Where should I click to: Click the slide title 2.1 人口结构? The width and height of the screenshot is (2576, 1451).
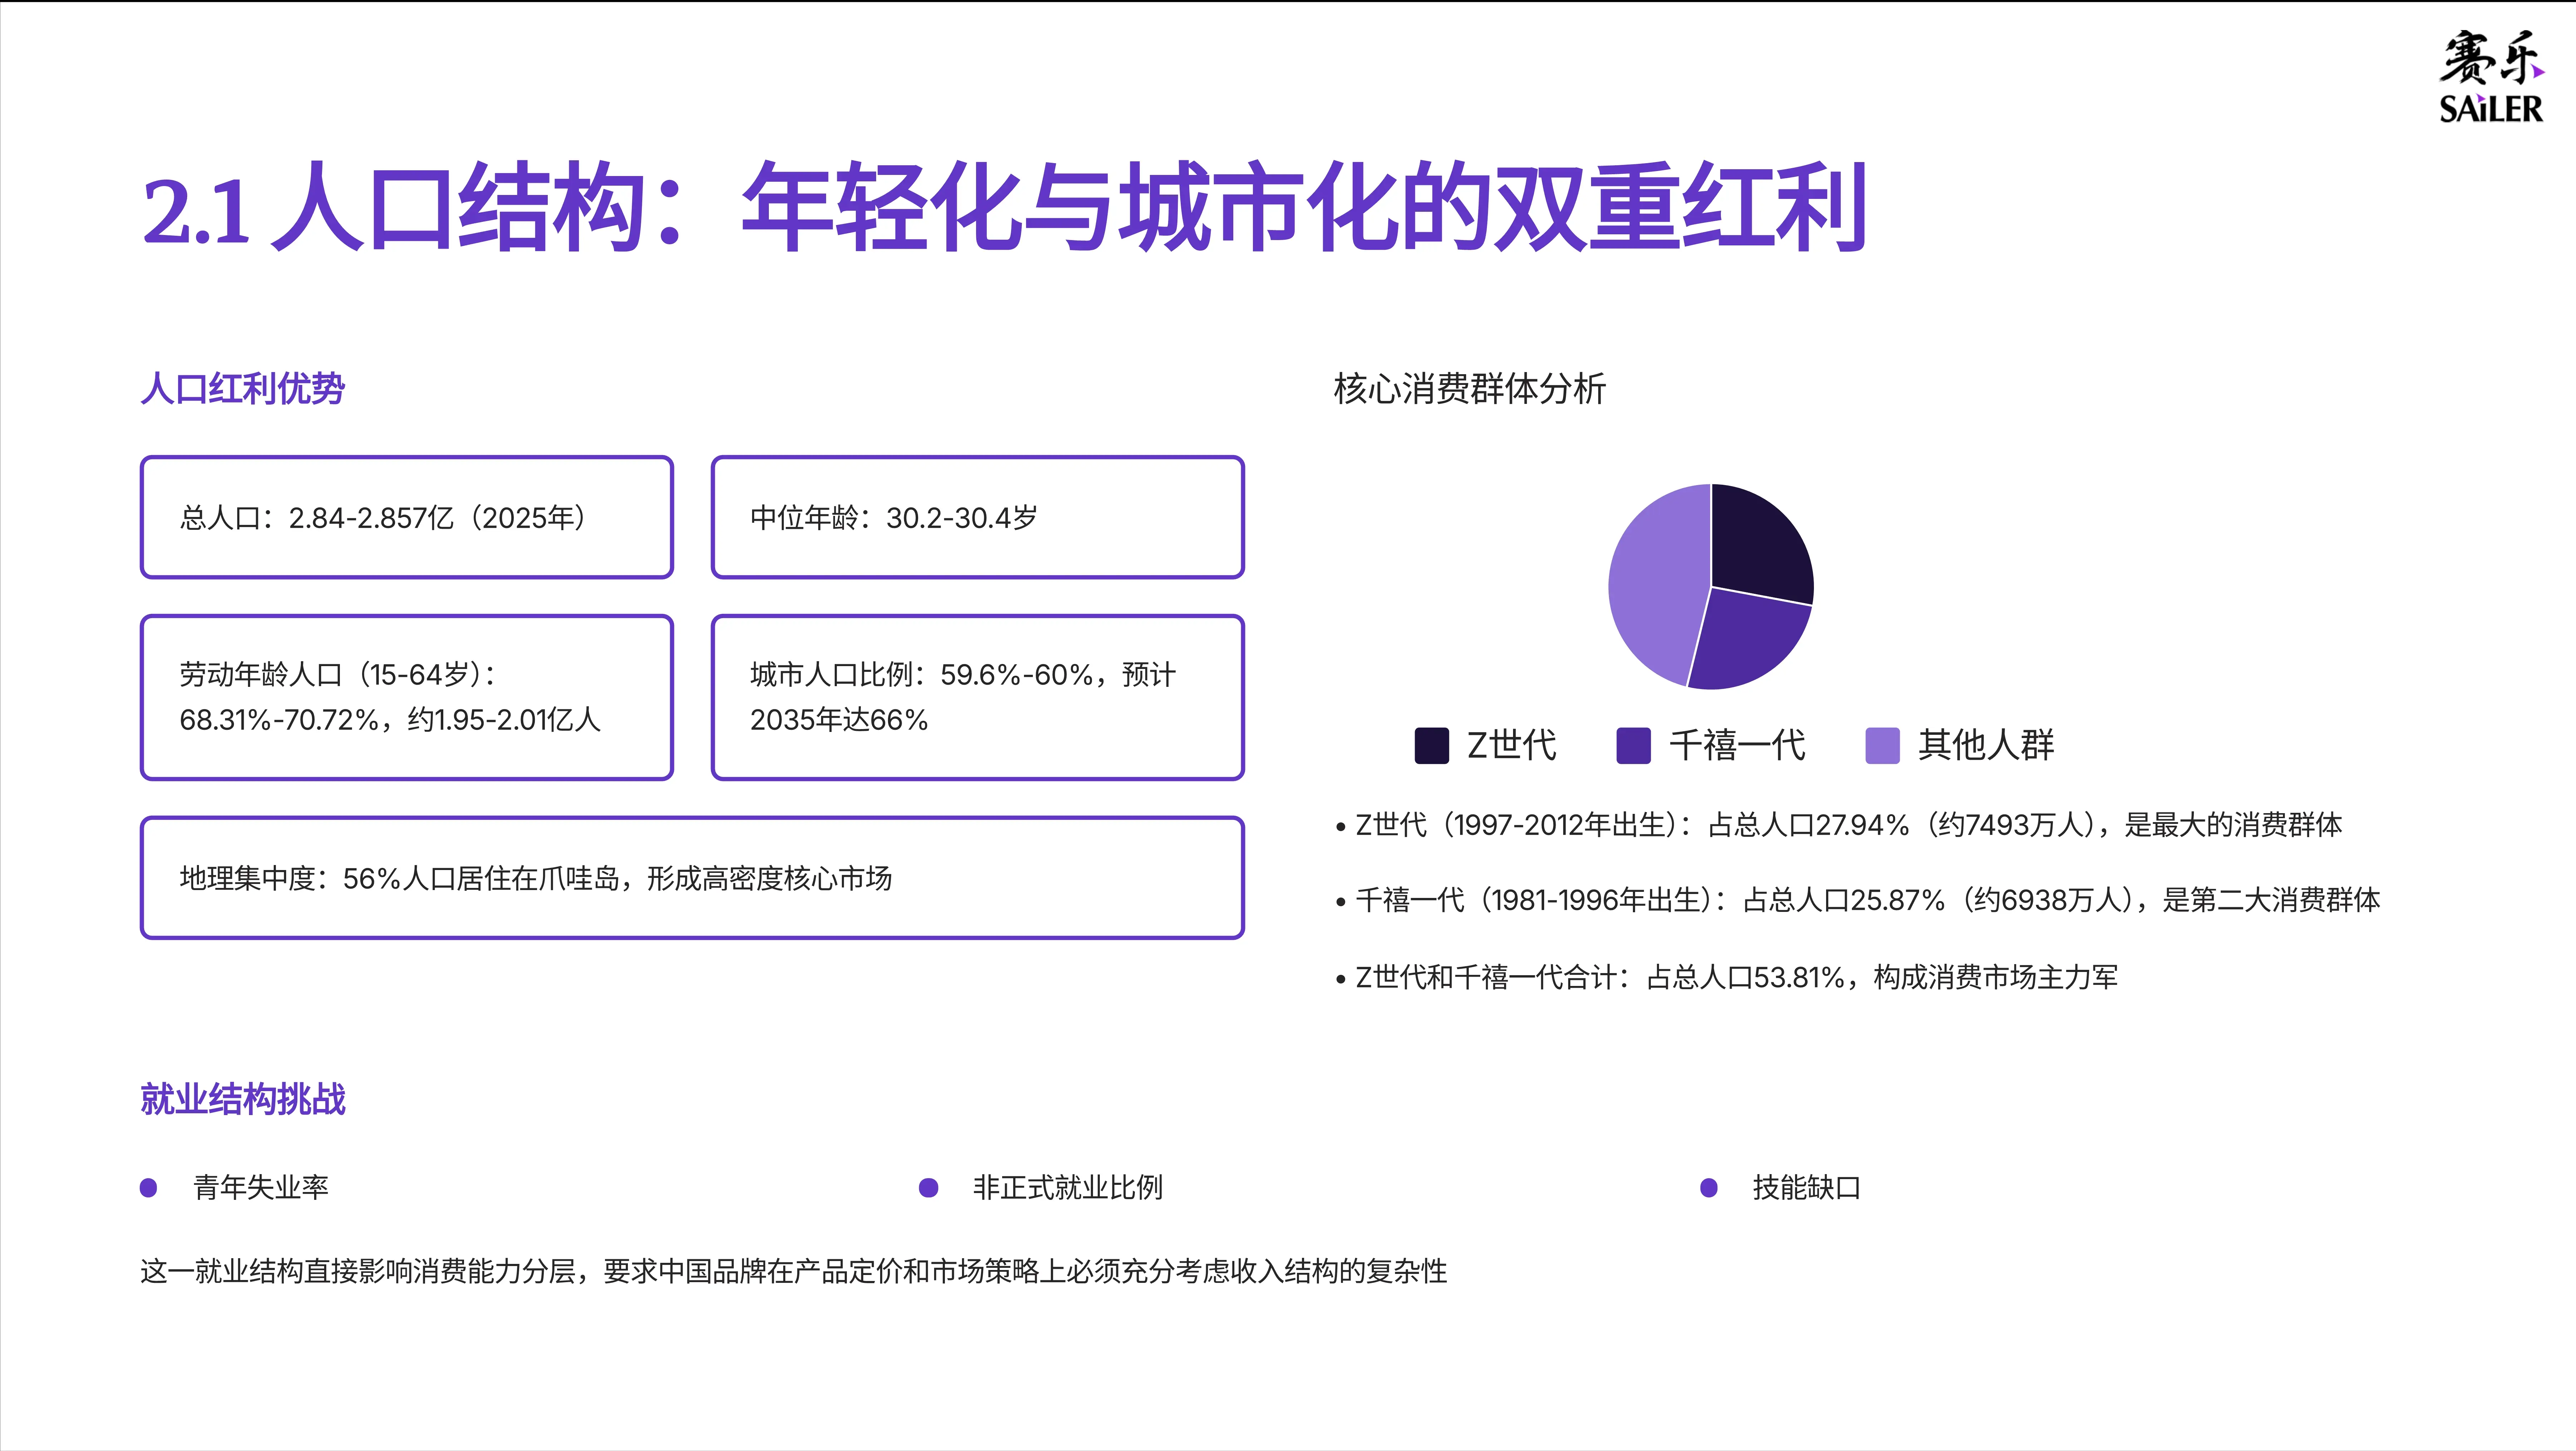click(x=1003, y=207)
